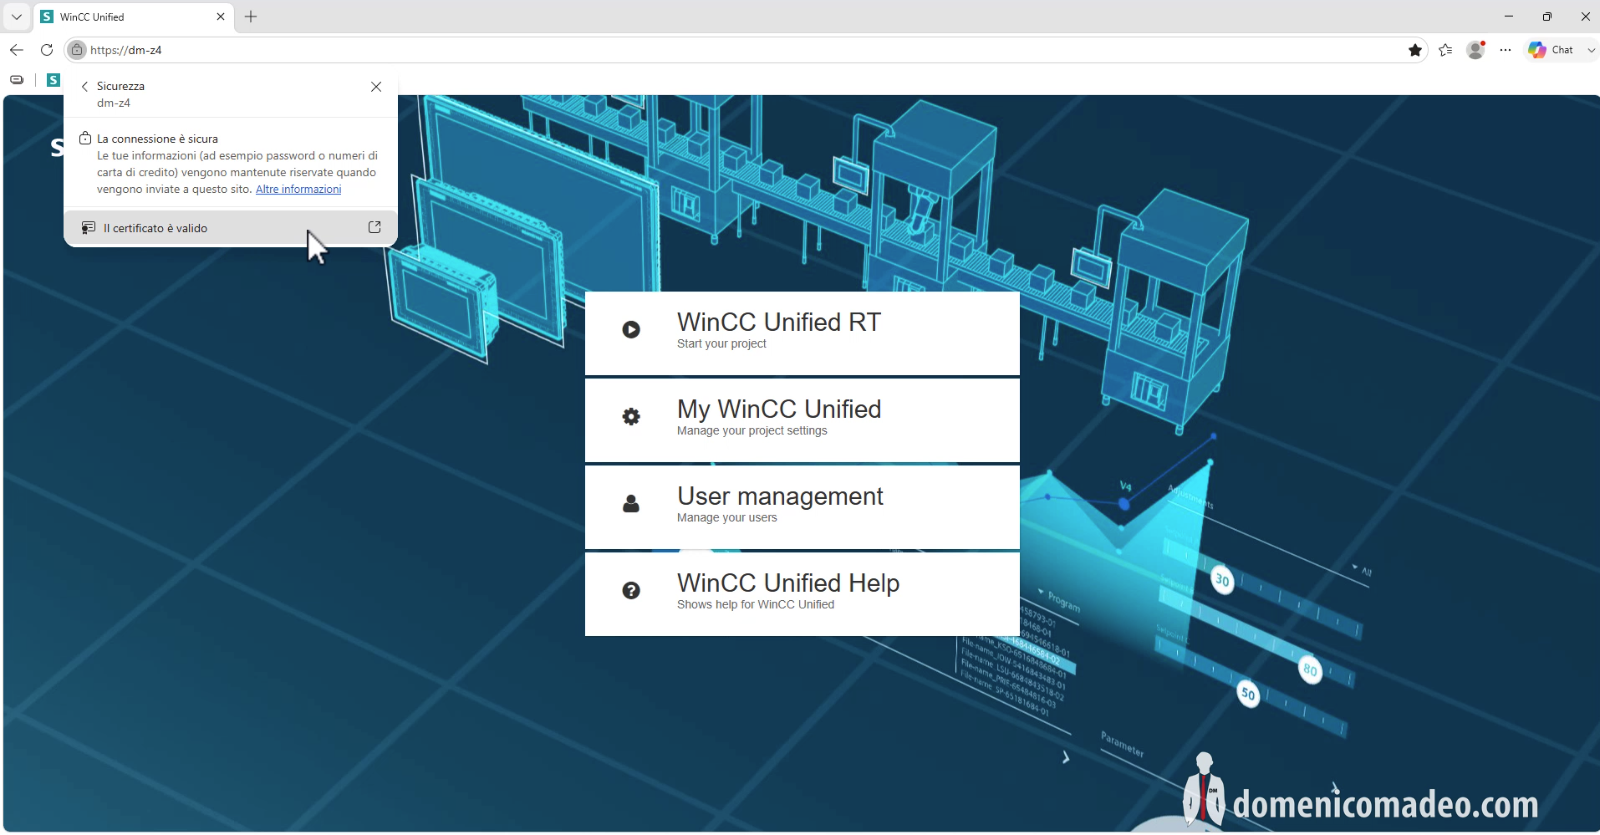This screenshot has width=1600, height=835.
Task: Expand the arrow next to Chat
Action: click(1591, 50)
